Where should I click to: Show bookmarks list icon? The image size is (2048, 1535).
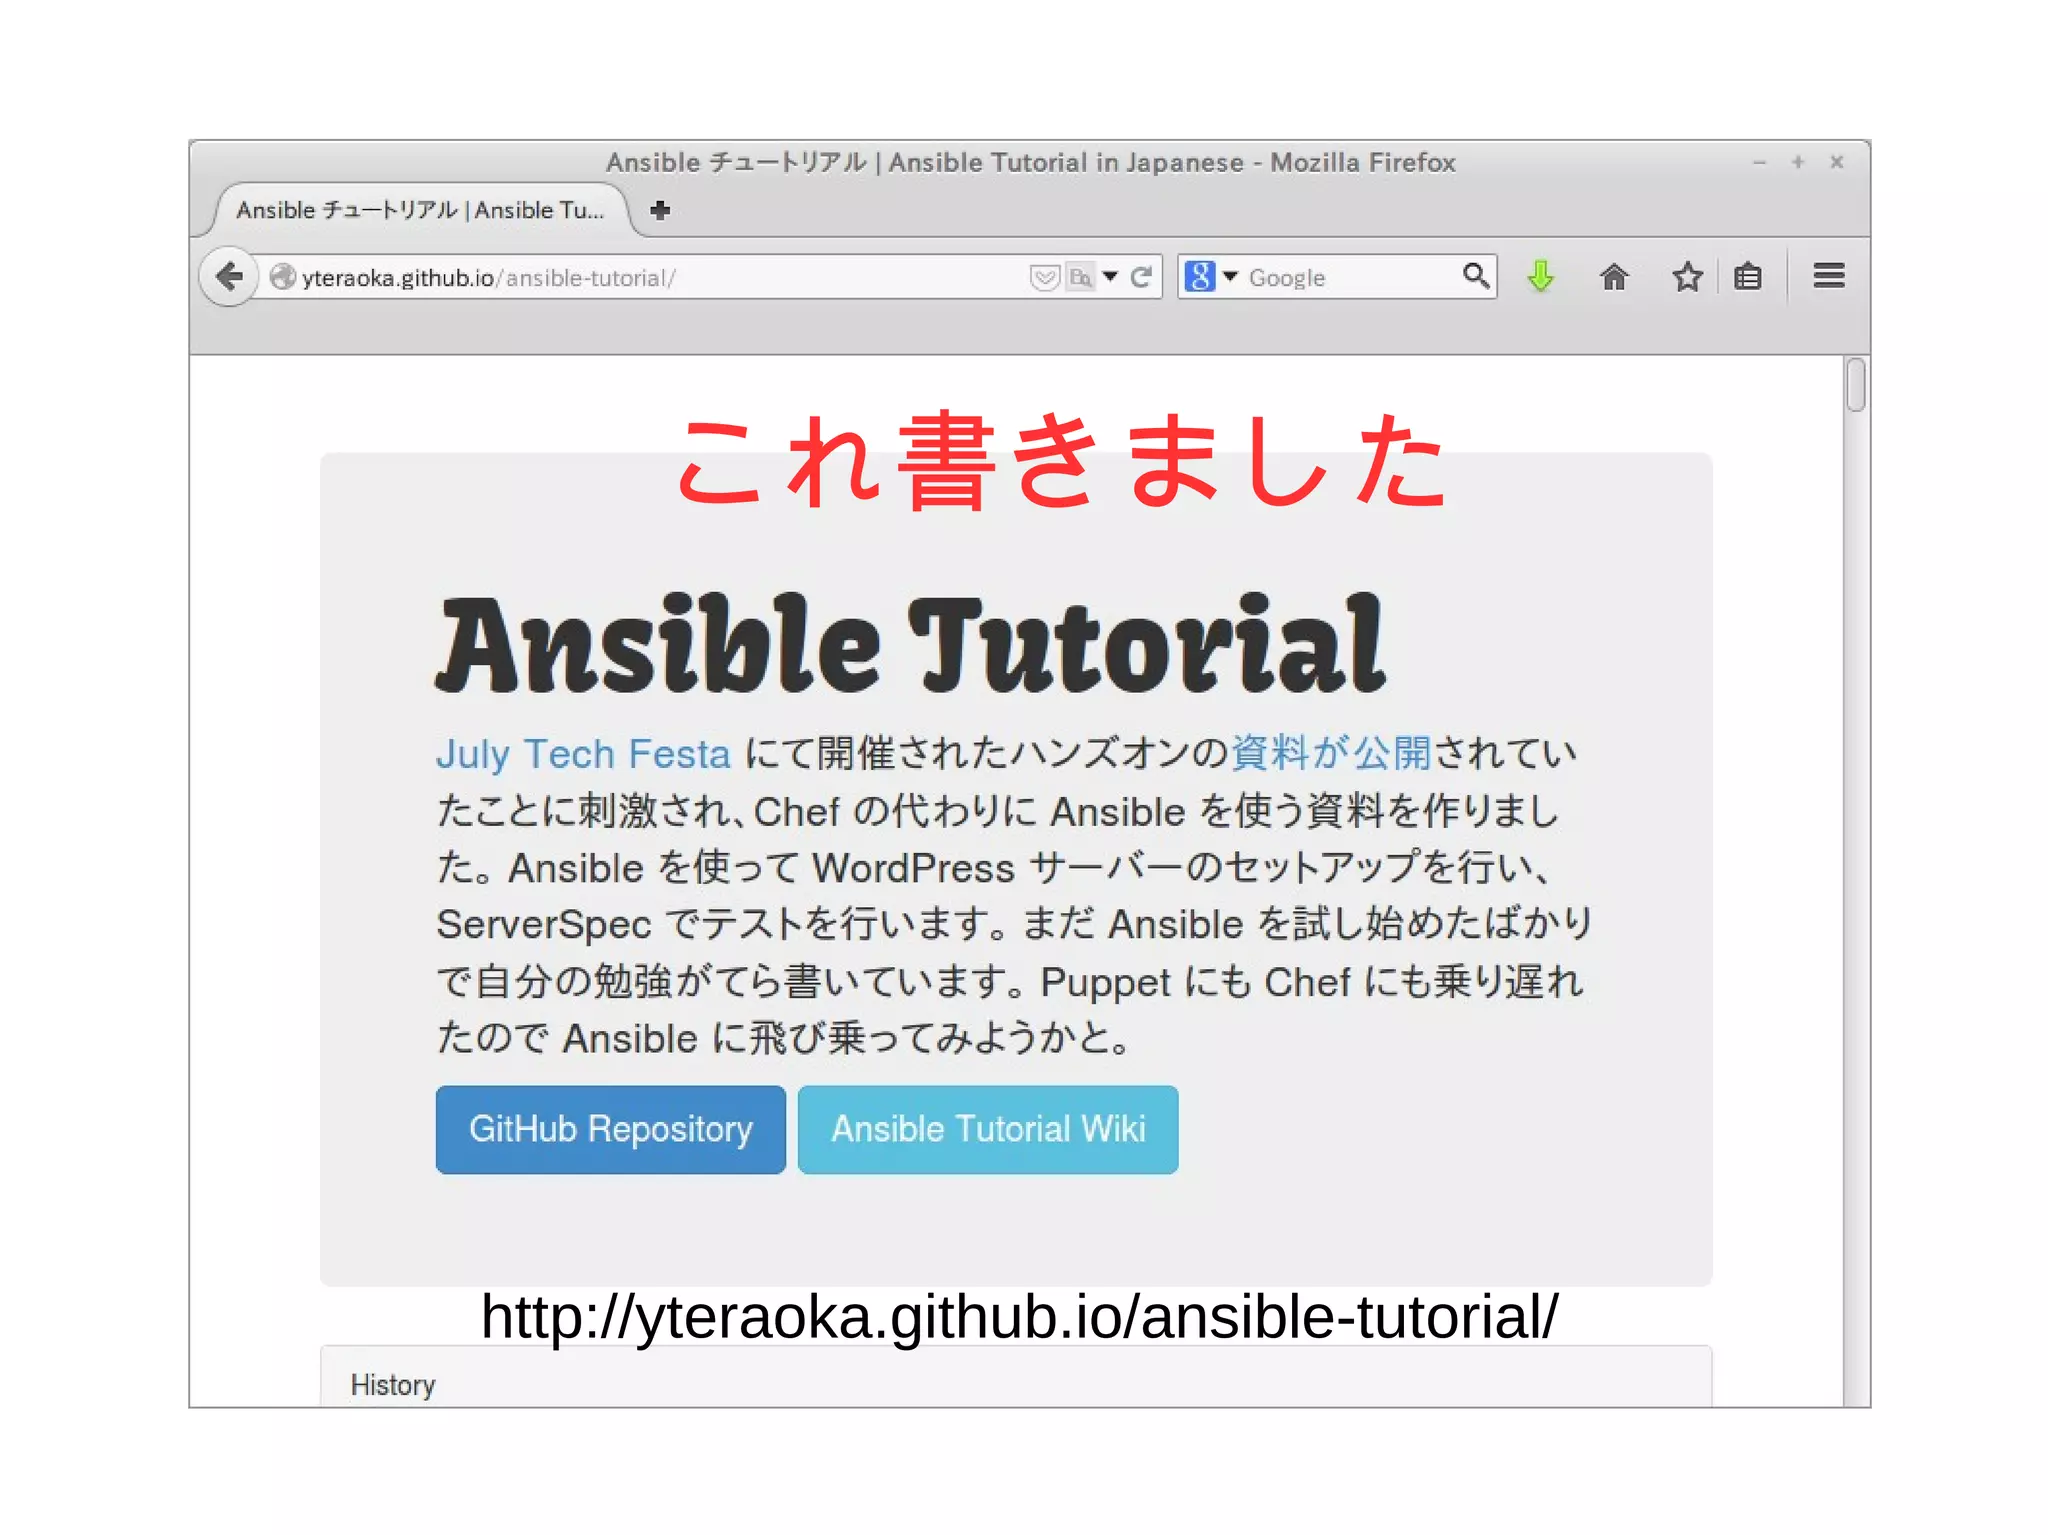1748,276
